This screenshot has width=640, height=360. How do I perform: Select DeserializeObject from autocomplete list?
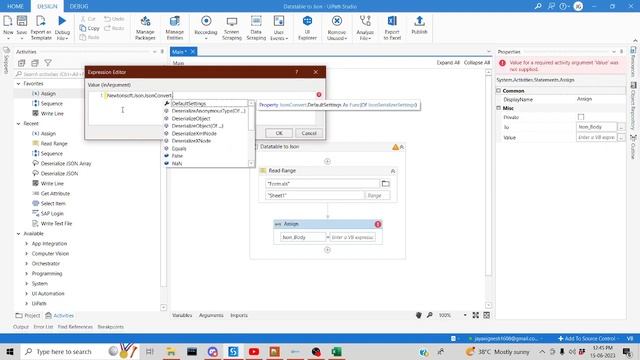coord(191,118)
